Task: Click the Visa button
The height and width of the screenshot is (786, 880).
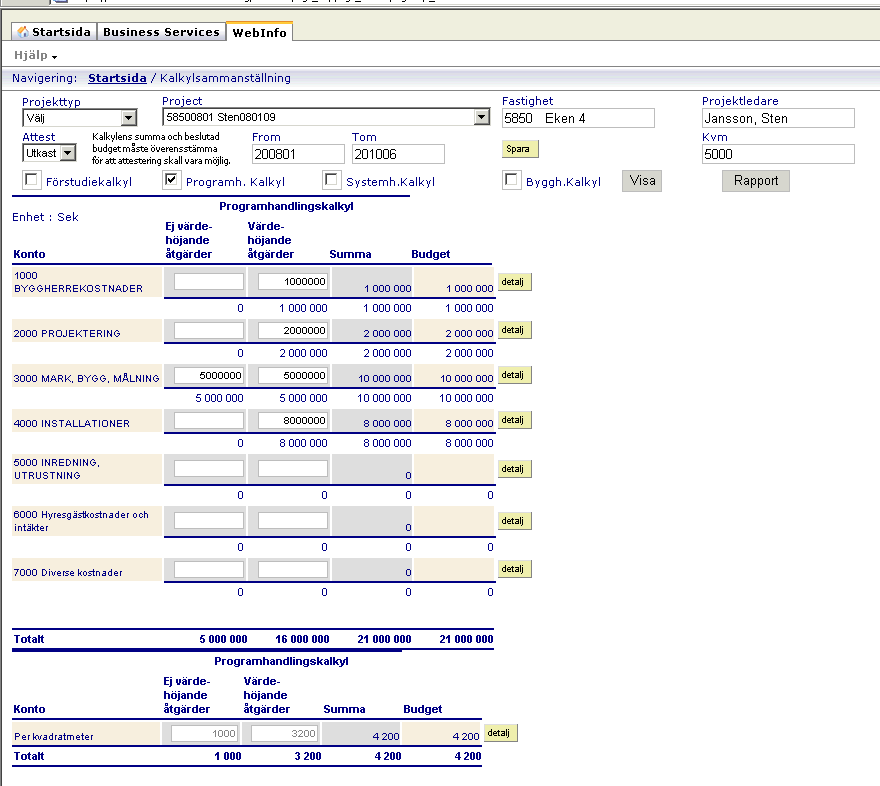Action: point(642,181)
